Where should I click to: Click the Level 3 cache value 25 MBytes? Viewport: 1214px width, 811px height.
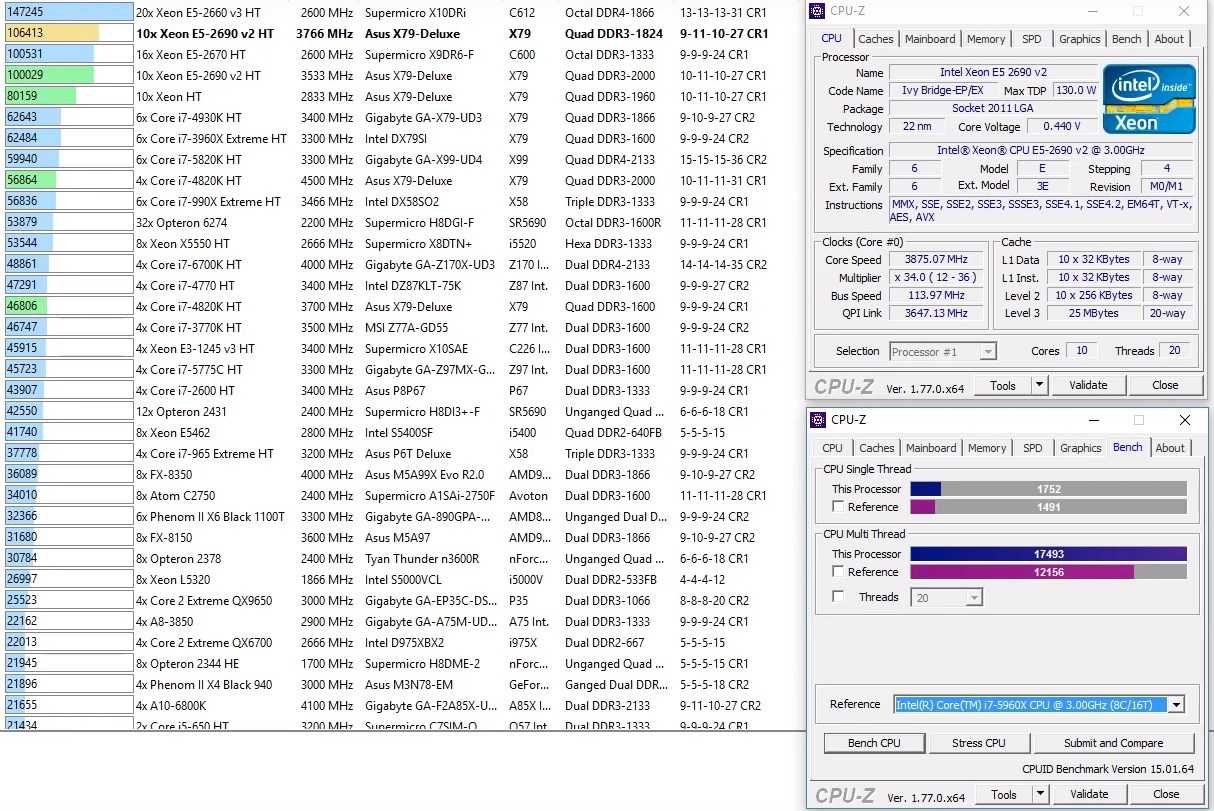click(1093, 313)
